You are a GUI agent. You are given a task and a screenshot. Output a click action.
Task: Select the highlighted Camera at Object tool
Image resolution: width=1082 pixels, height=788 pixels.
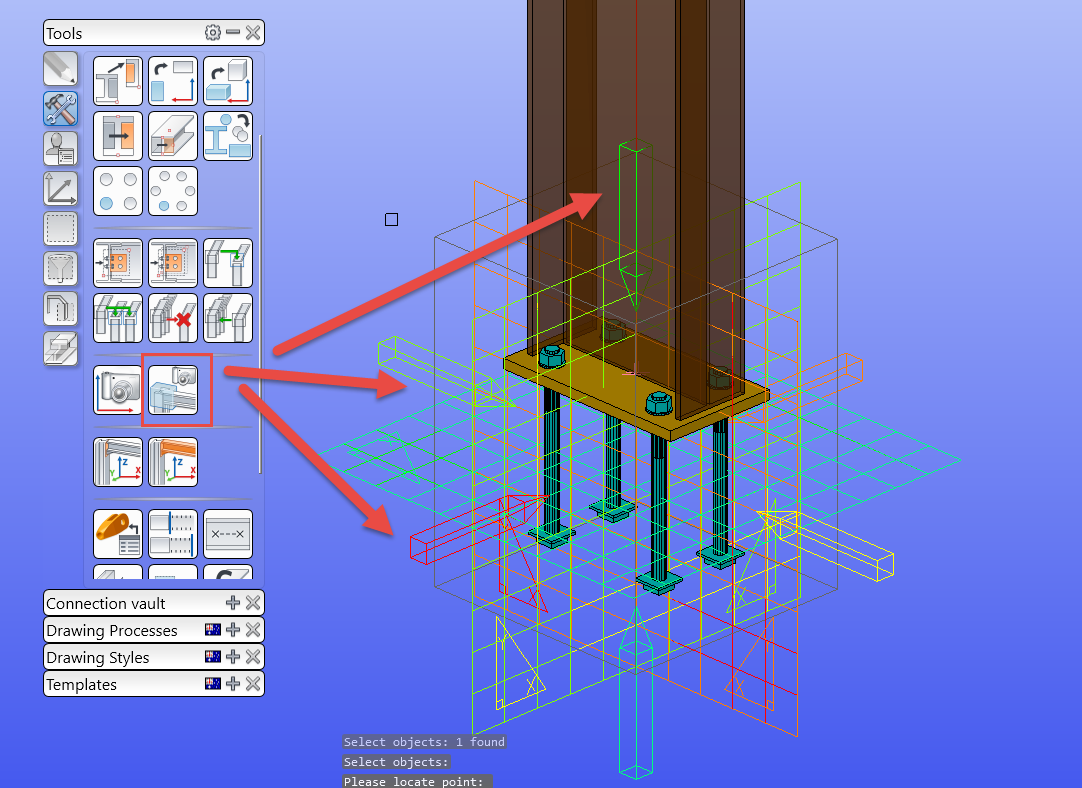tap(174, 391)
